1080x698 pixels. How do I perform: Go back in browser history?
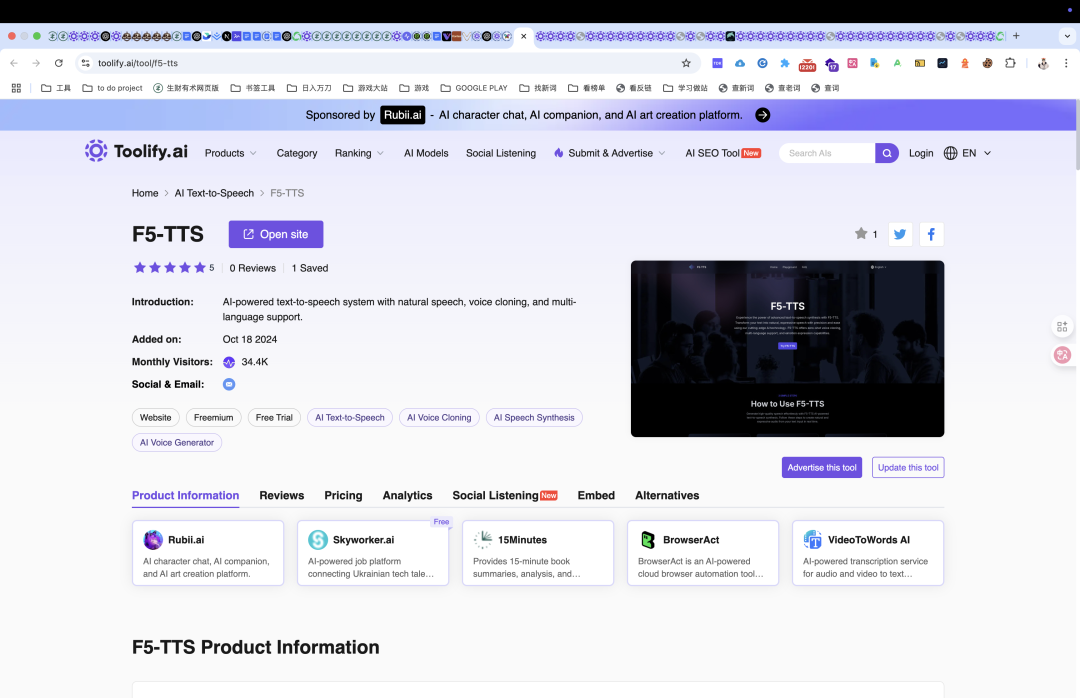point(14,63)
